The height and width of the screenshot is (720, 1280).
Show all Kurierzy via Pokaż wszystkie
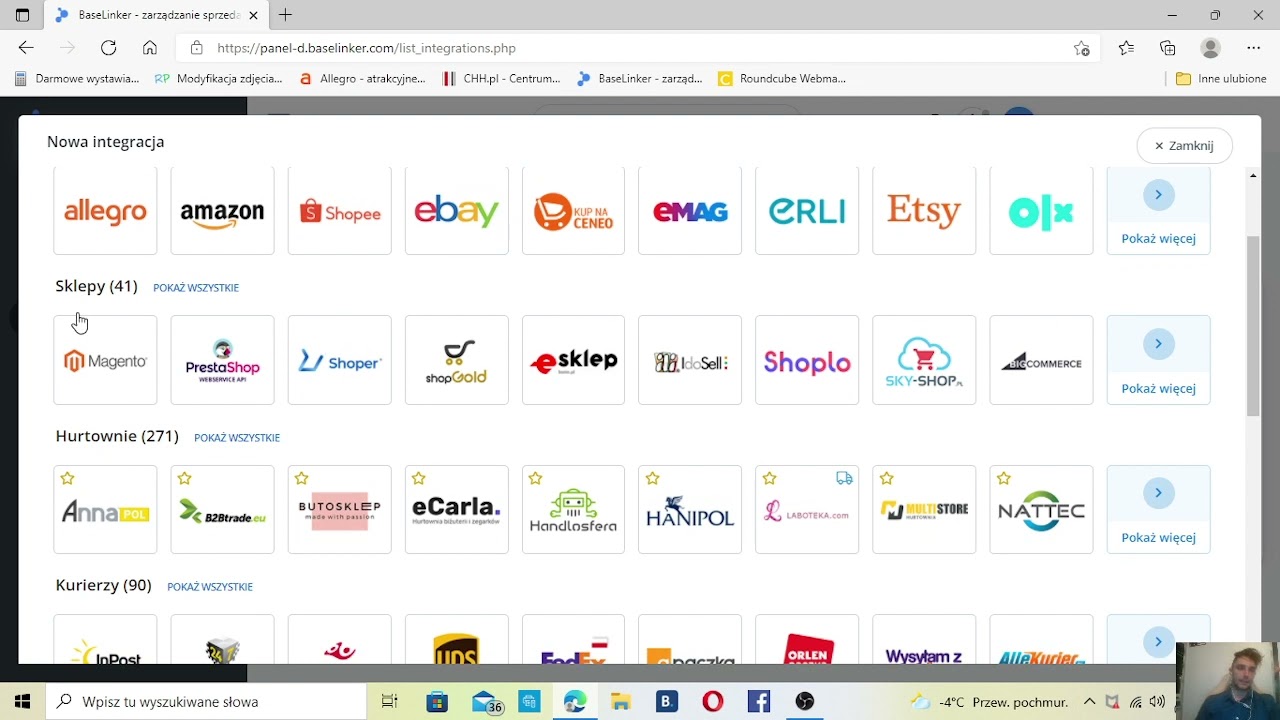click(x=210, y=587)
